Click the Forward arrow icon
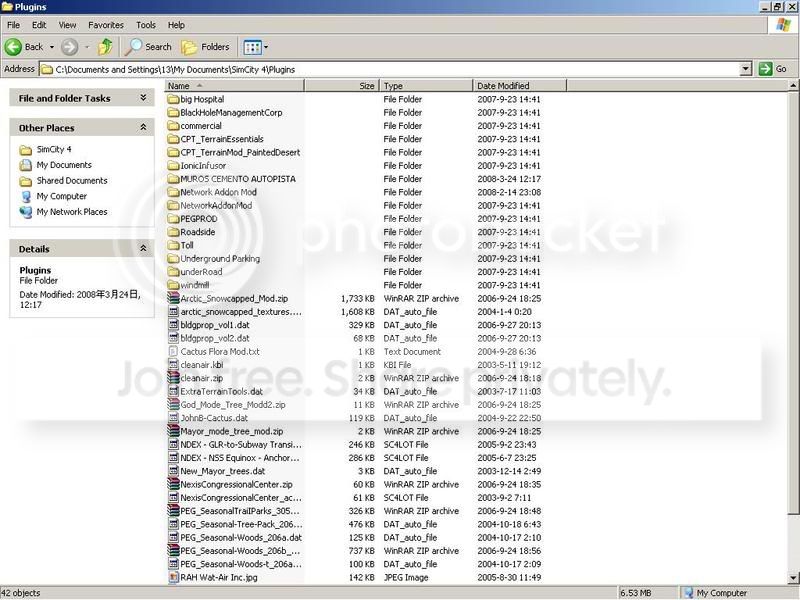This screenshot has width=800, height=600. tap(69, 47)
